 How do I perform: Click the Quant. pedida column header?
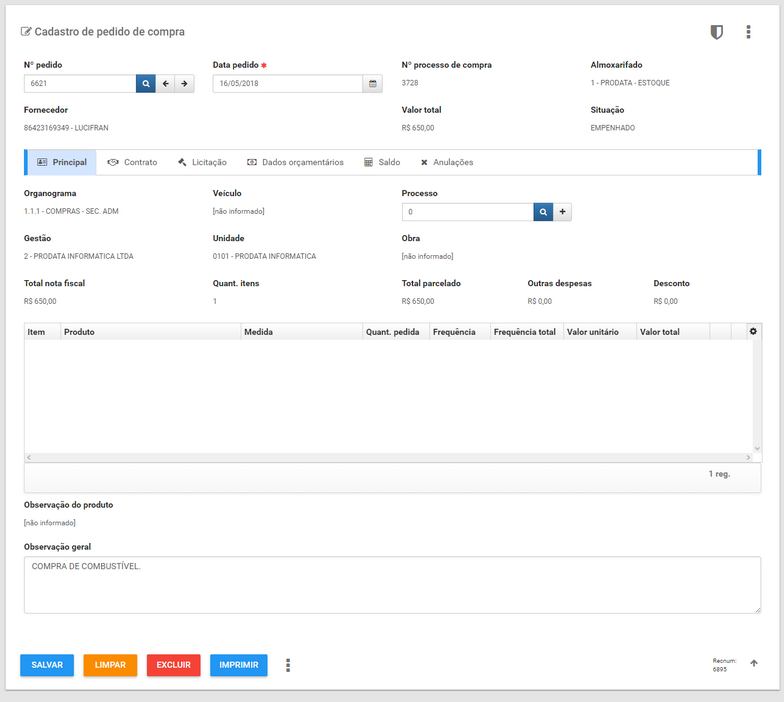(x=396, y=332)
